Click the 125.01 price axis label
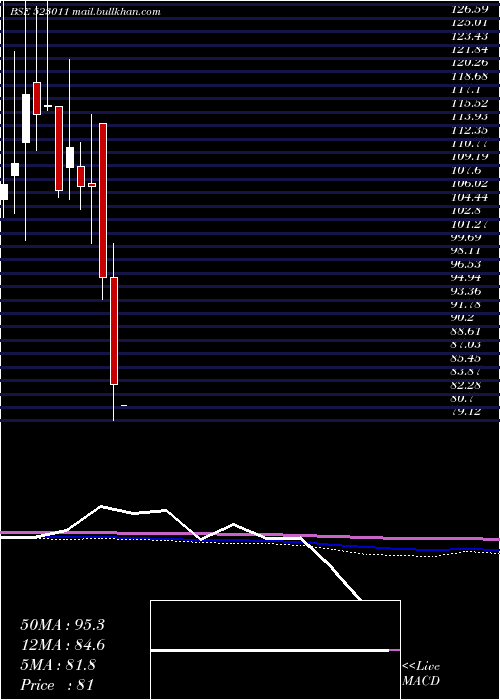 coord(471,22)
